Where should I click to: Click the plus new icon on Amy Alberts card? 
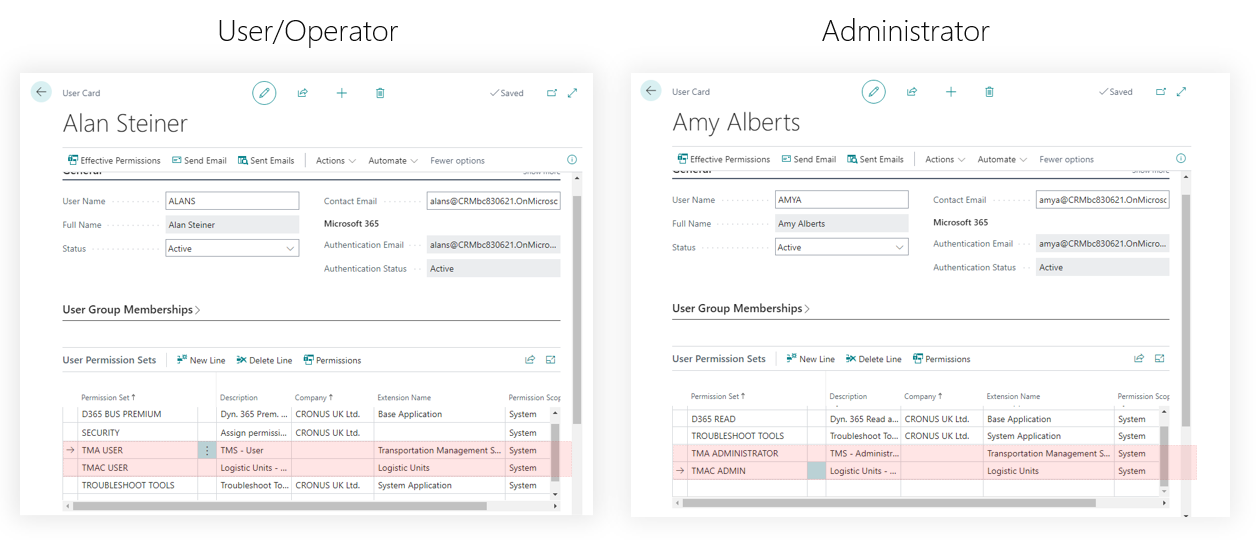click(x=950, y=92)
